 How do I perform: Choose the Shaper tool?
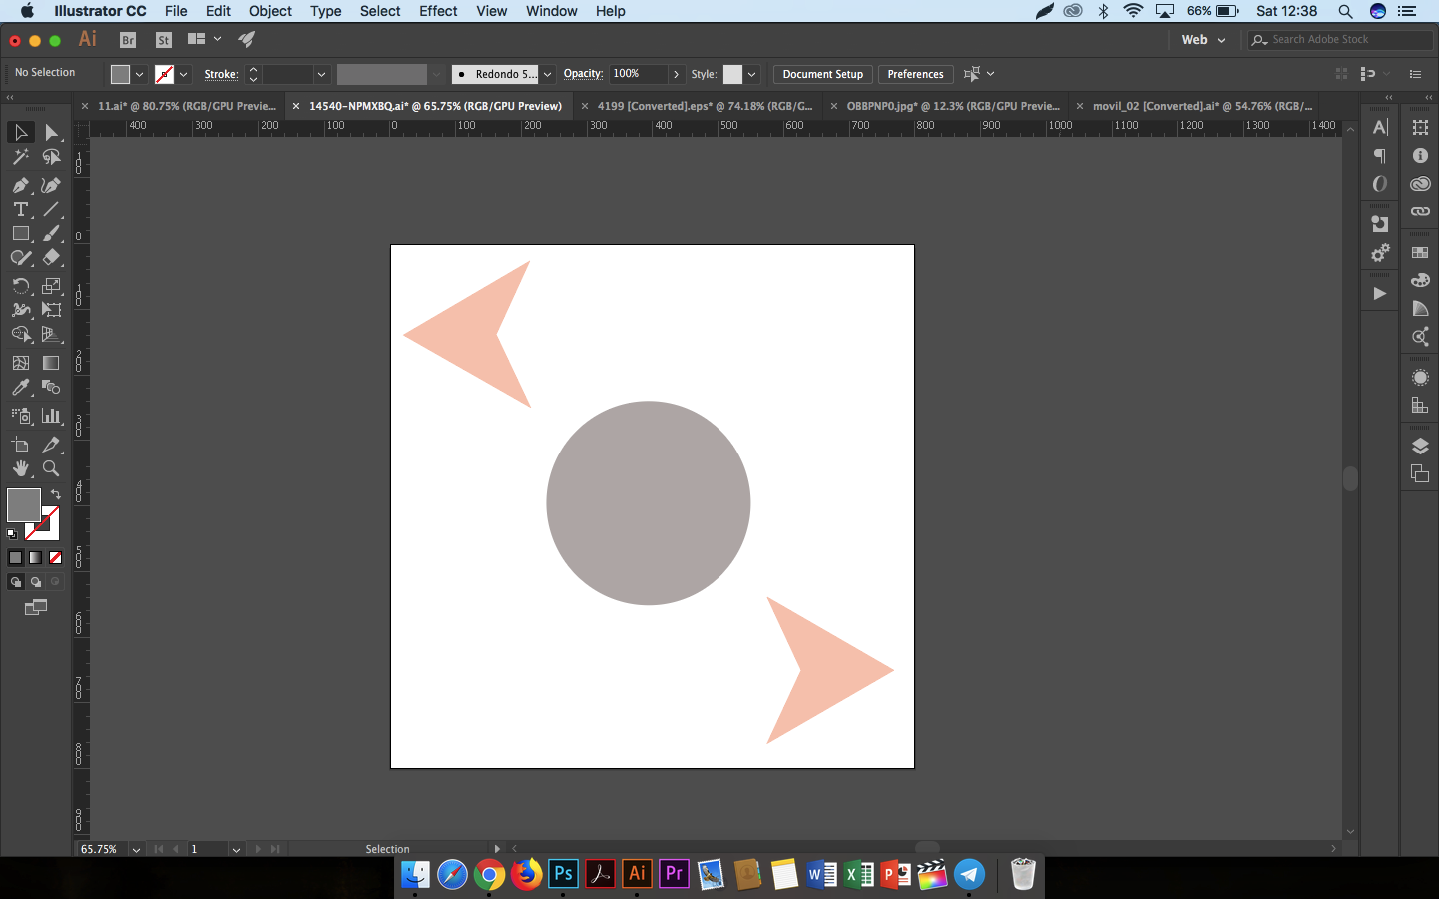(20, 257)
